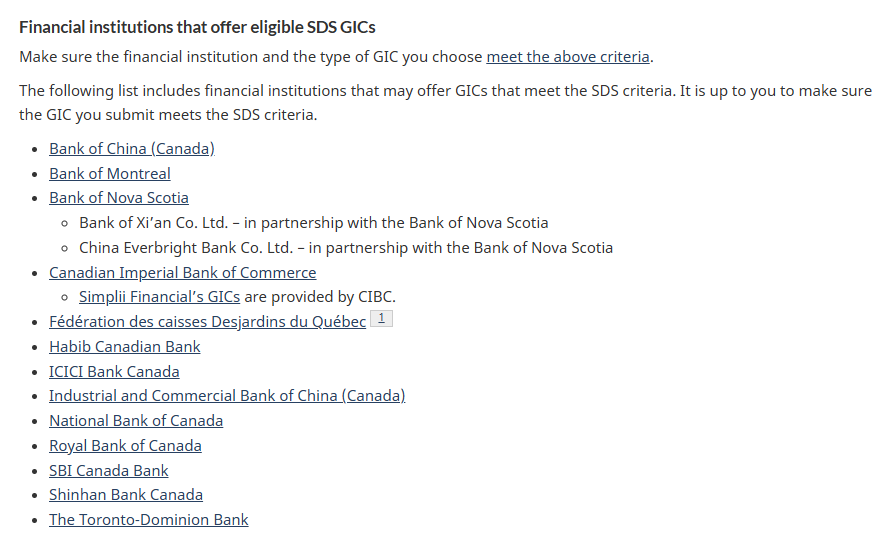Open Industrial and Commercial Bank of China link
This screenshot has height=533, width=878.
click(x=227, y=396)
